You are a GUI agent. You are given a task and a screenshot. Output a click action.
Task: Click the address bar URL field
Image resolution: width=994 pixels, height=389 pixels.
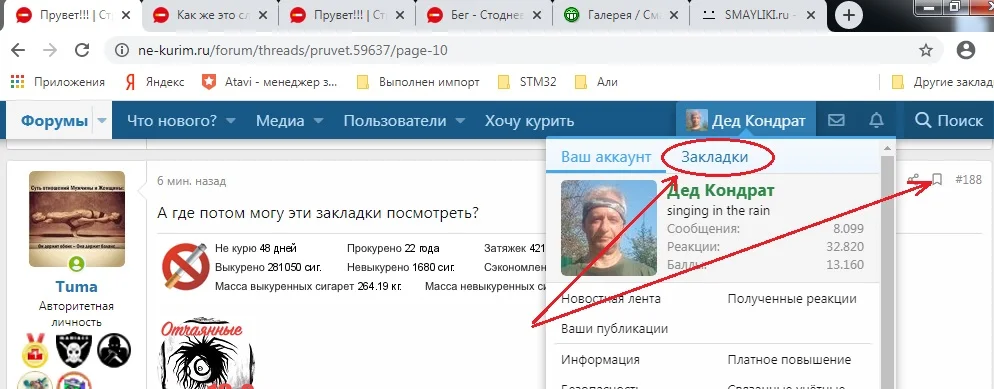pos(513,50)
